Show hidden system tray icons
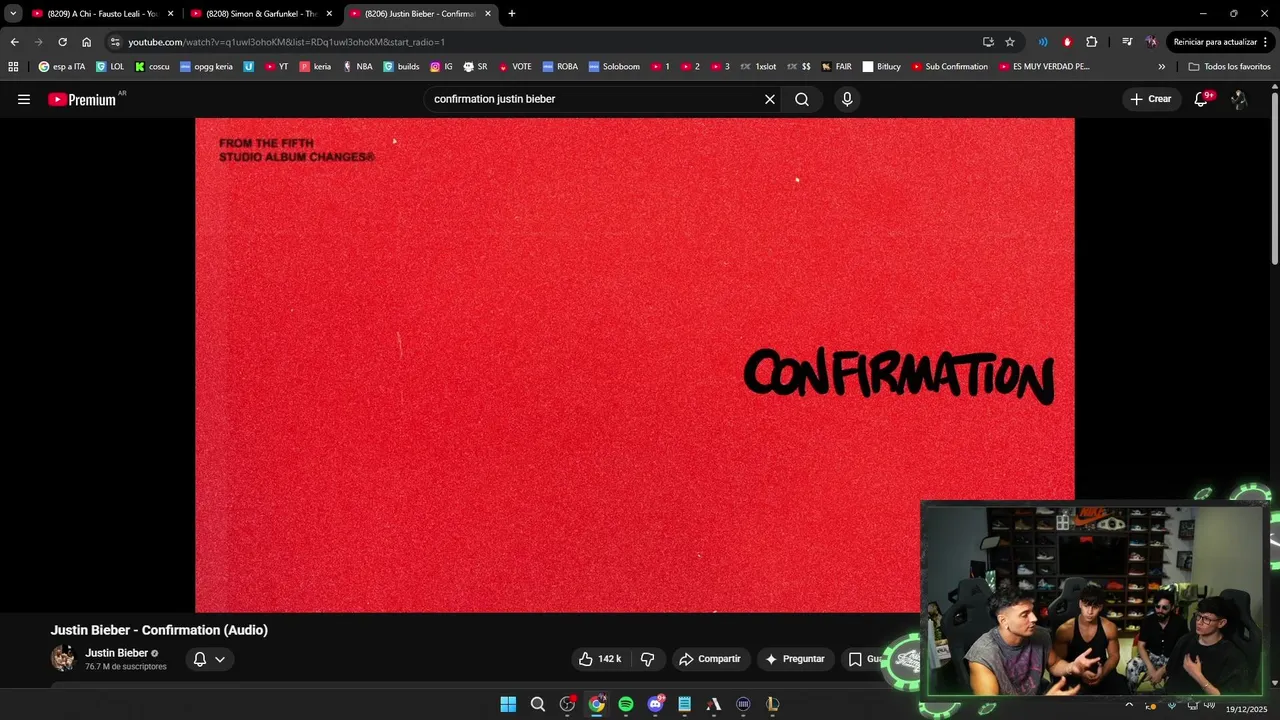This screenshot has width=1280, height=720. [x=1130, y=704]
